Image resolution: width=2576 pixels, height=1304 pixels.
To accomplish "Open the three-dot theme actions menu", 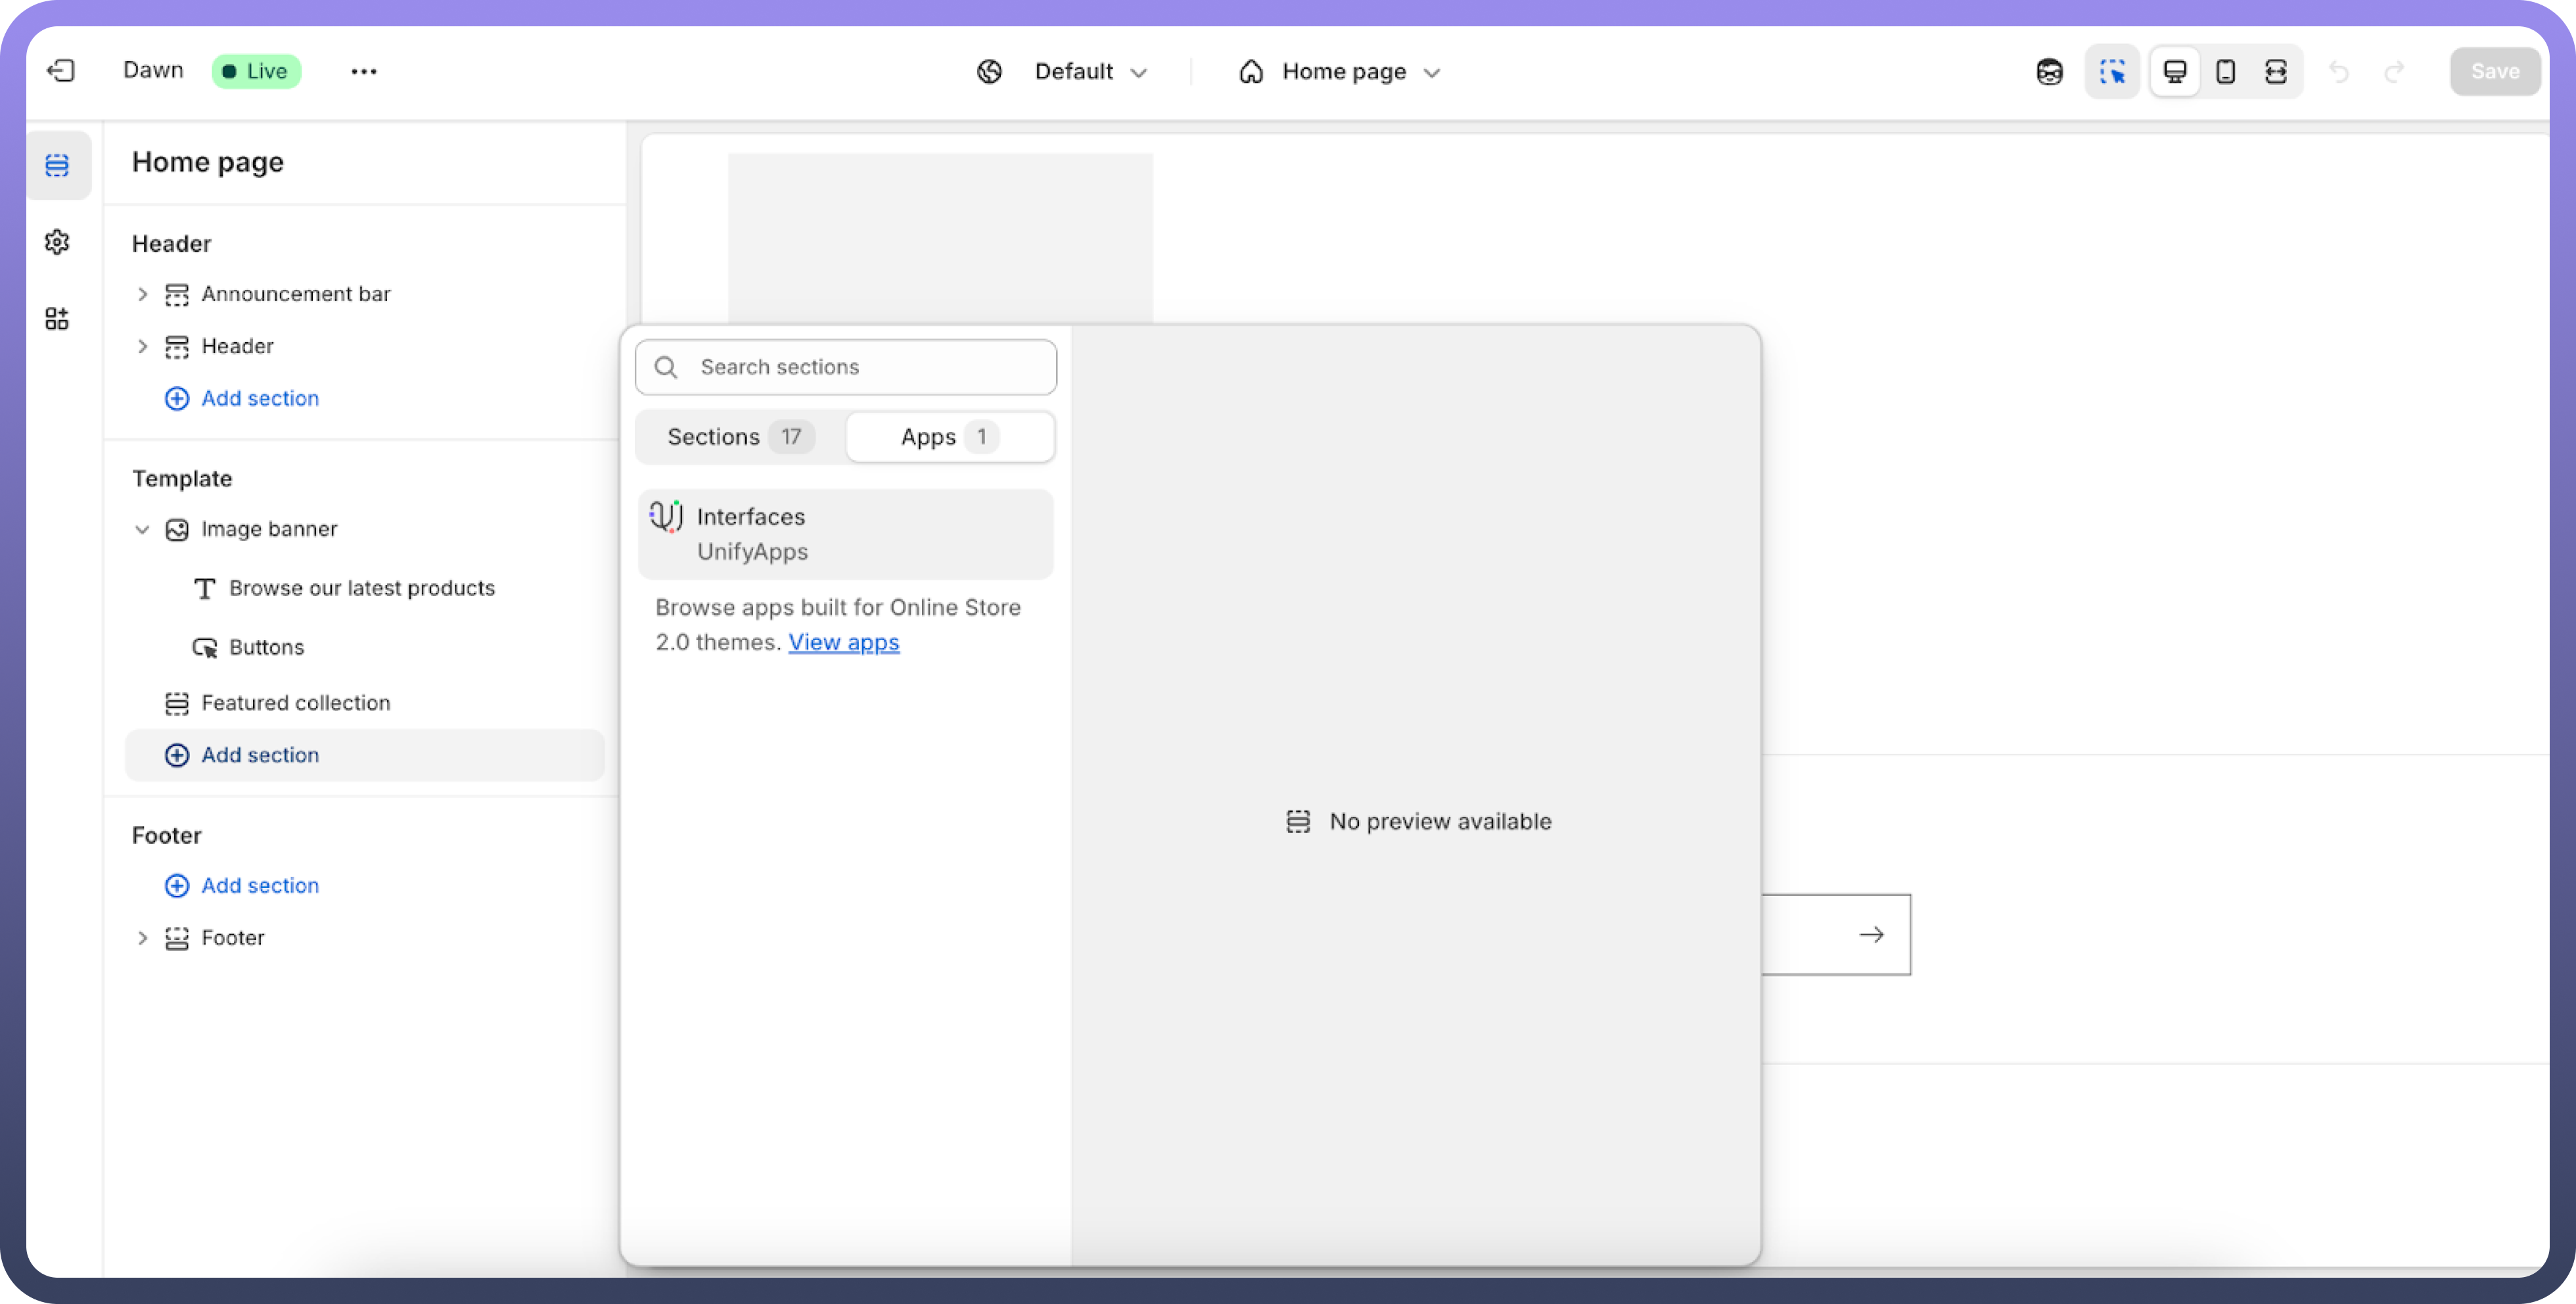I will click(364, 71).
